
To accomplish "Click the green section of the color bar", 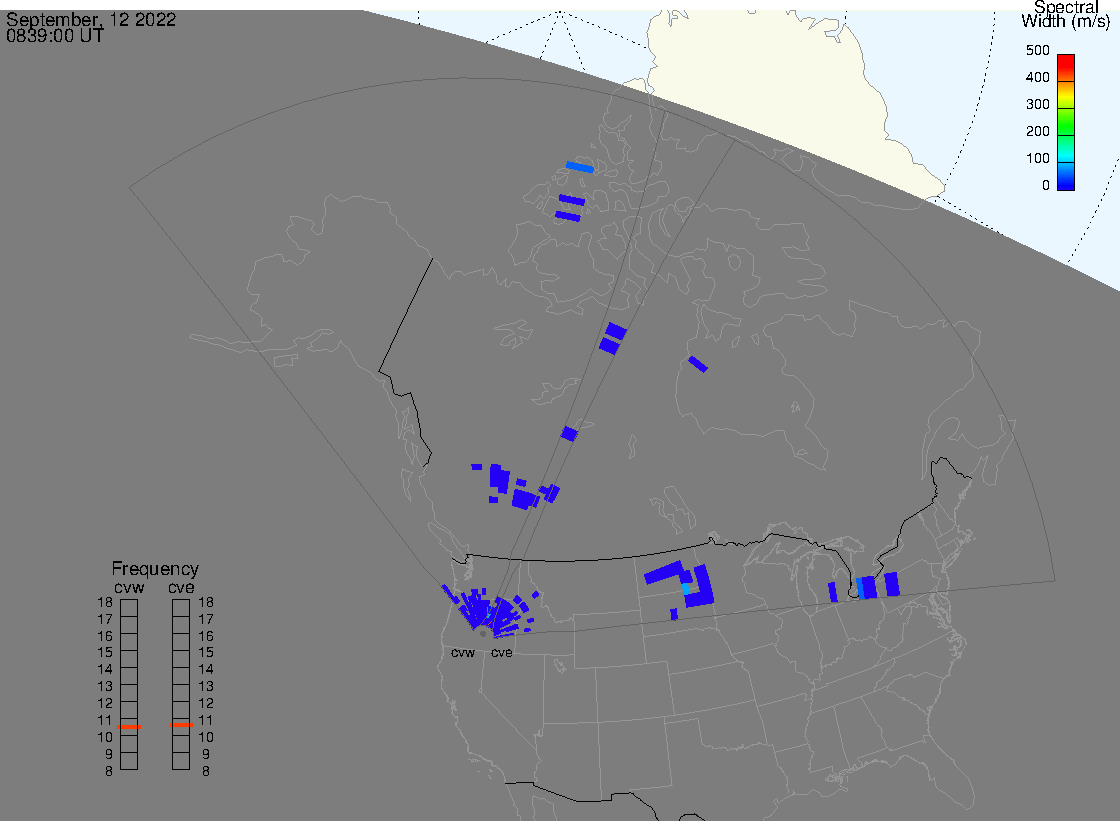I will (1066, 121).
